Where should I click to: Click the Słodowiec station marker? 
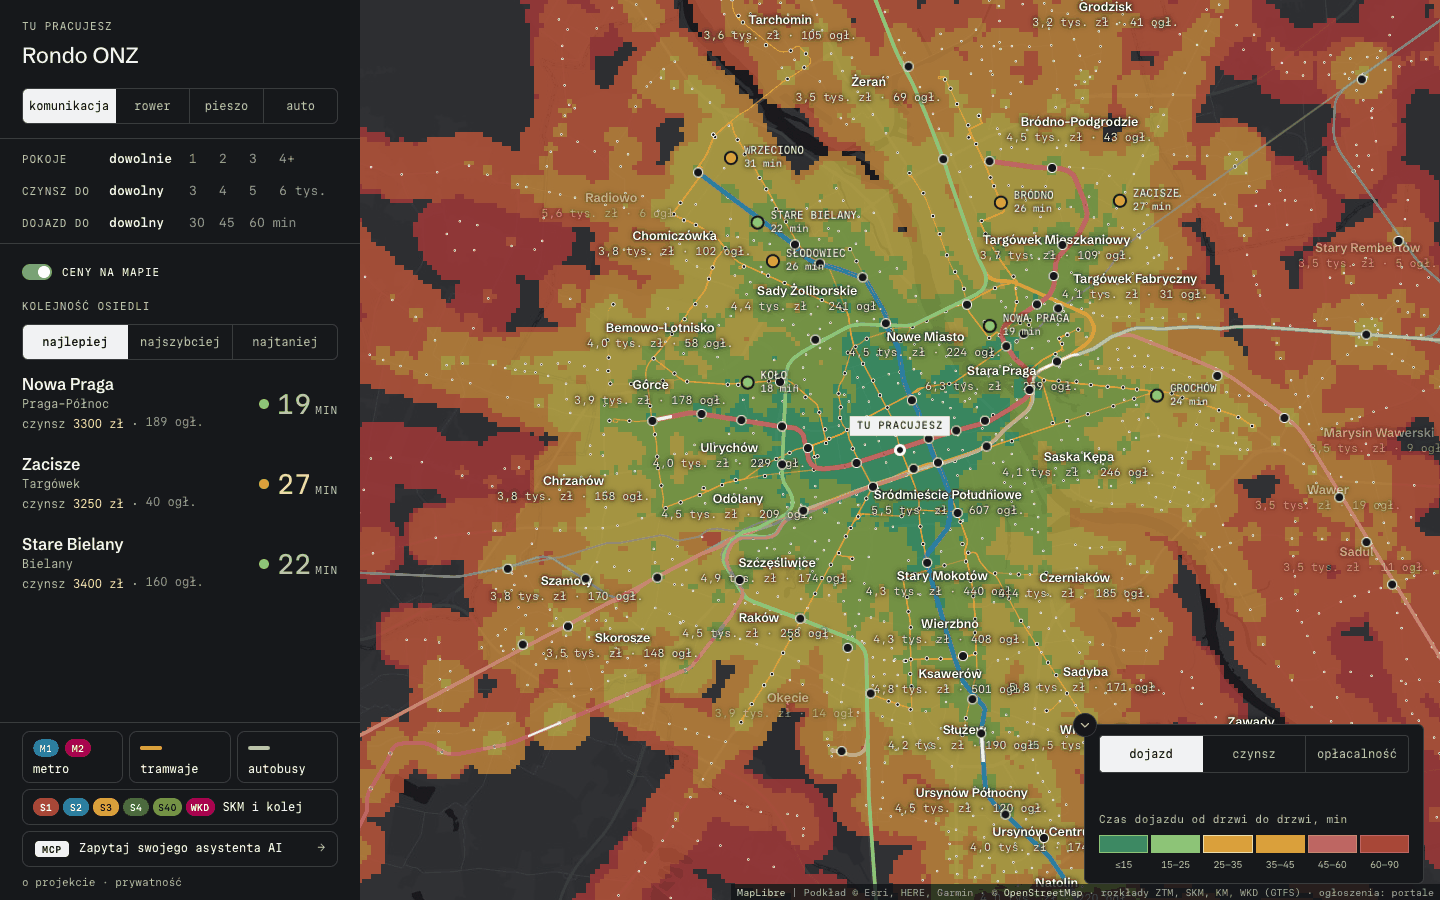(772, 261)
